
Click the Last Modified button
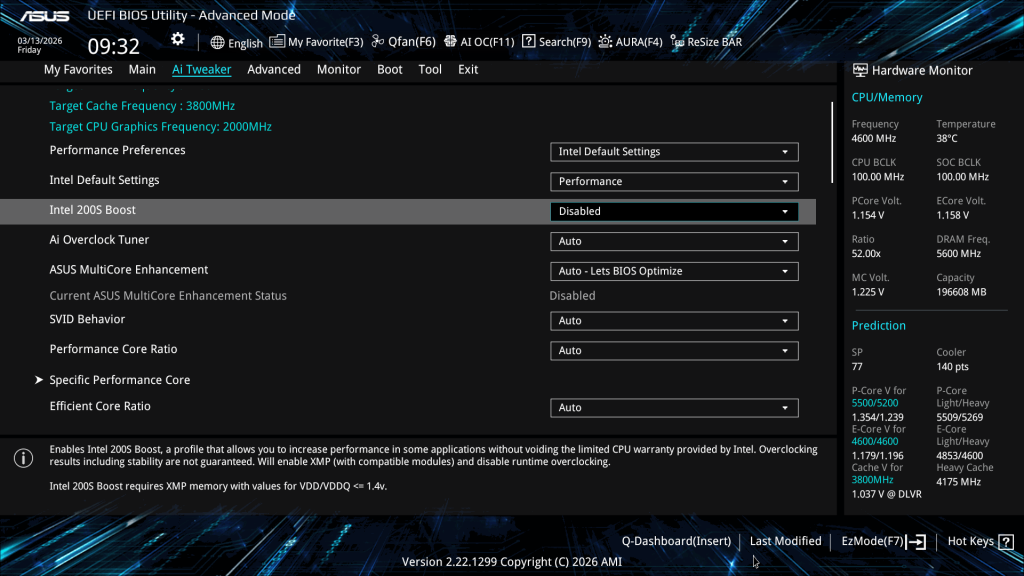pyautogui.click(x=785, y=541)
